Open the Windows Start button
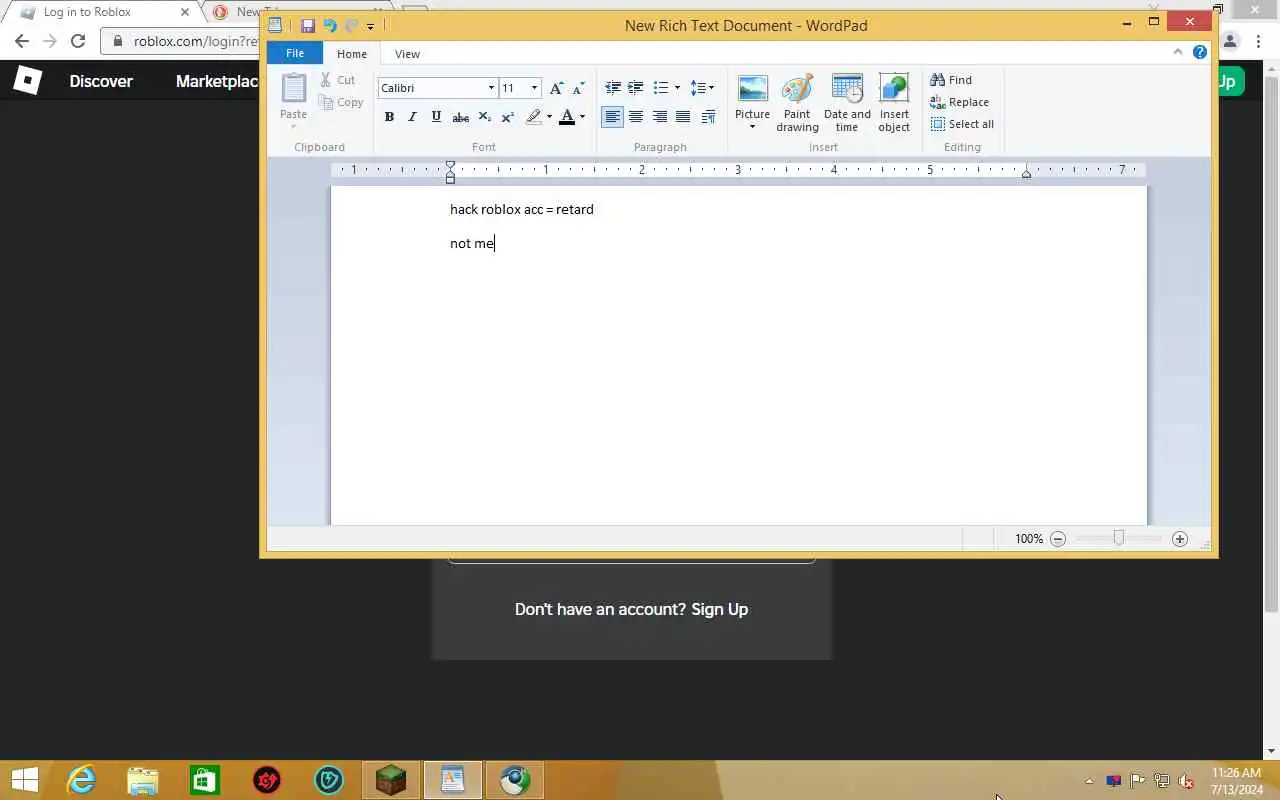 (x=24, y=780)
